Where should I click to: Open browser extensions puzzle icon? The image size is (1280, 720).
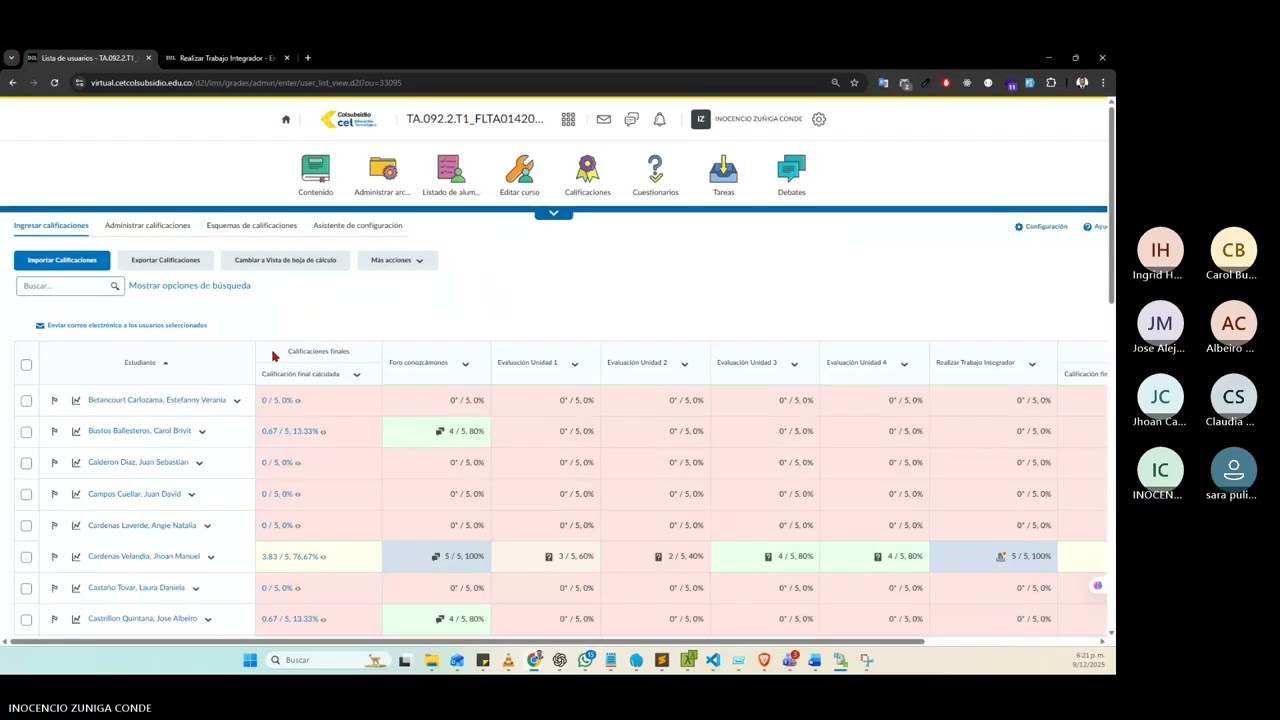(1051, 83)
